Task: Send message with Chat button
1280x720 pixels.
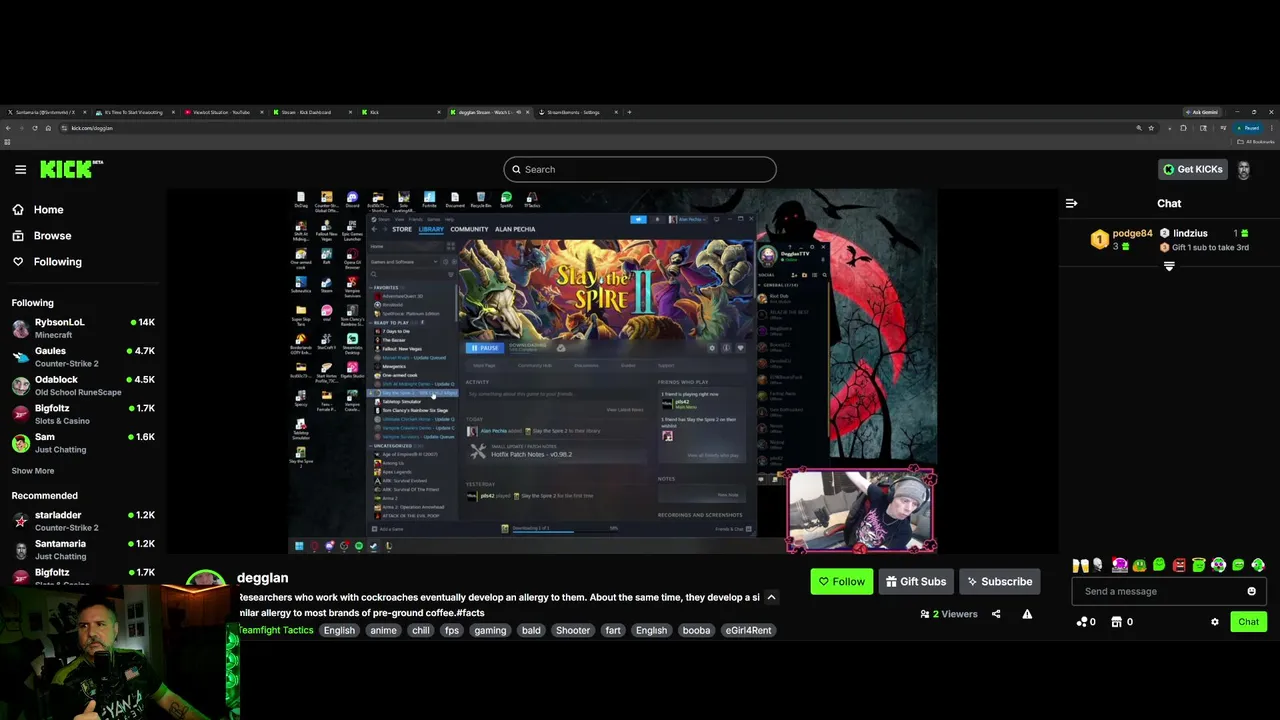Action: pyautogui.click(x=1248, y=622)
